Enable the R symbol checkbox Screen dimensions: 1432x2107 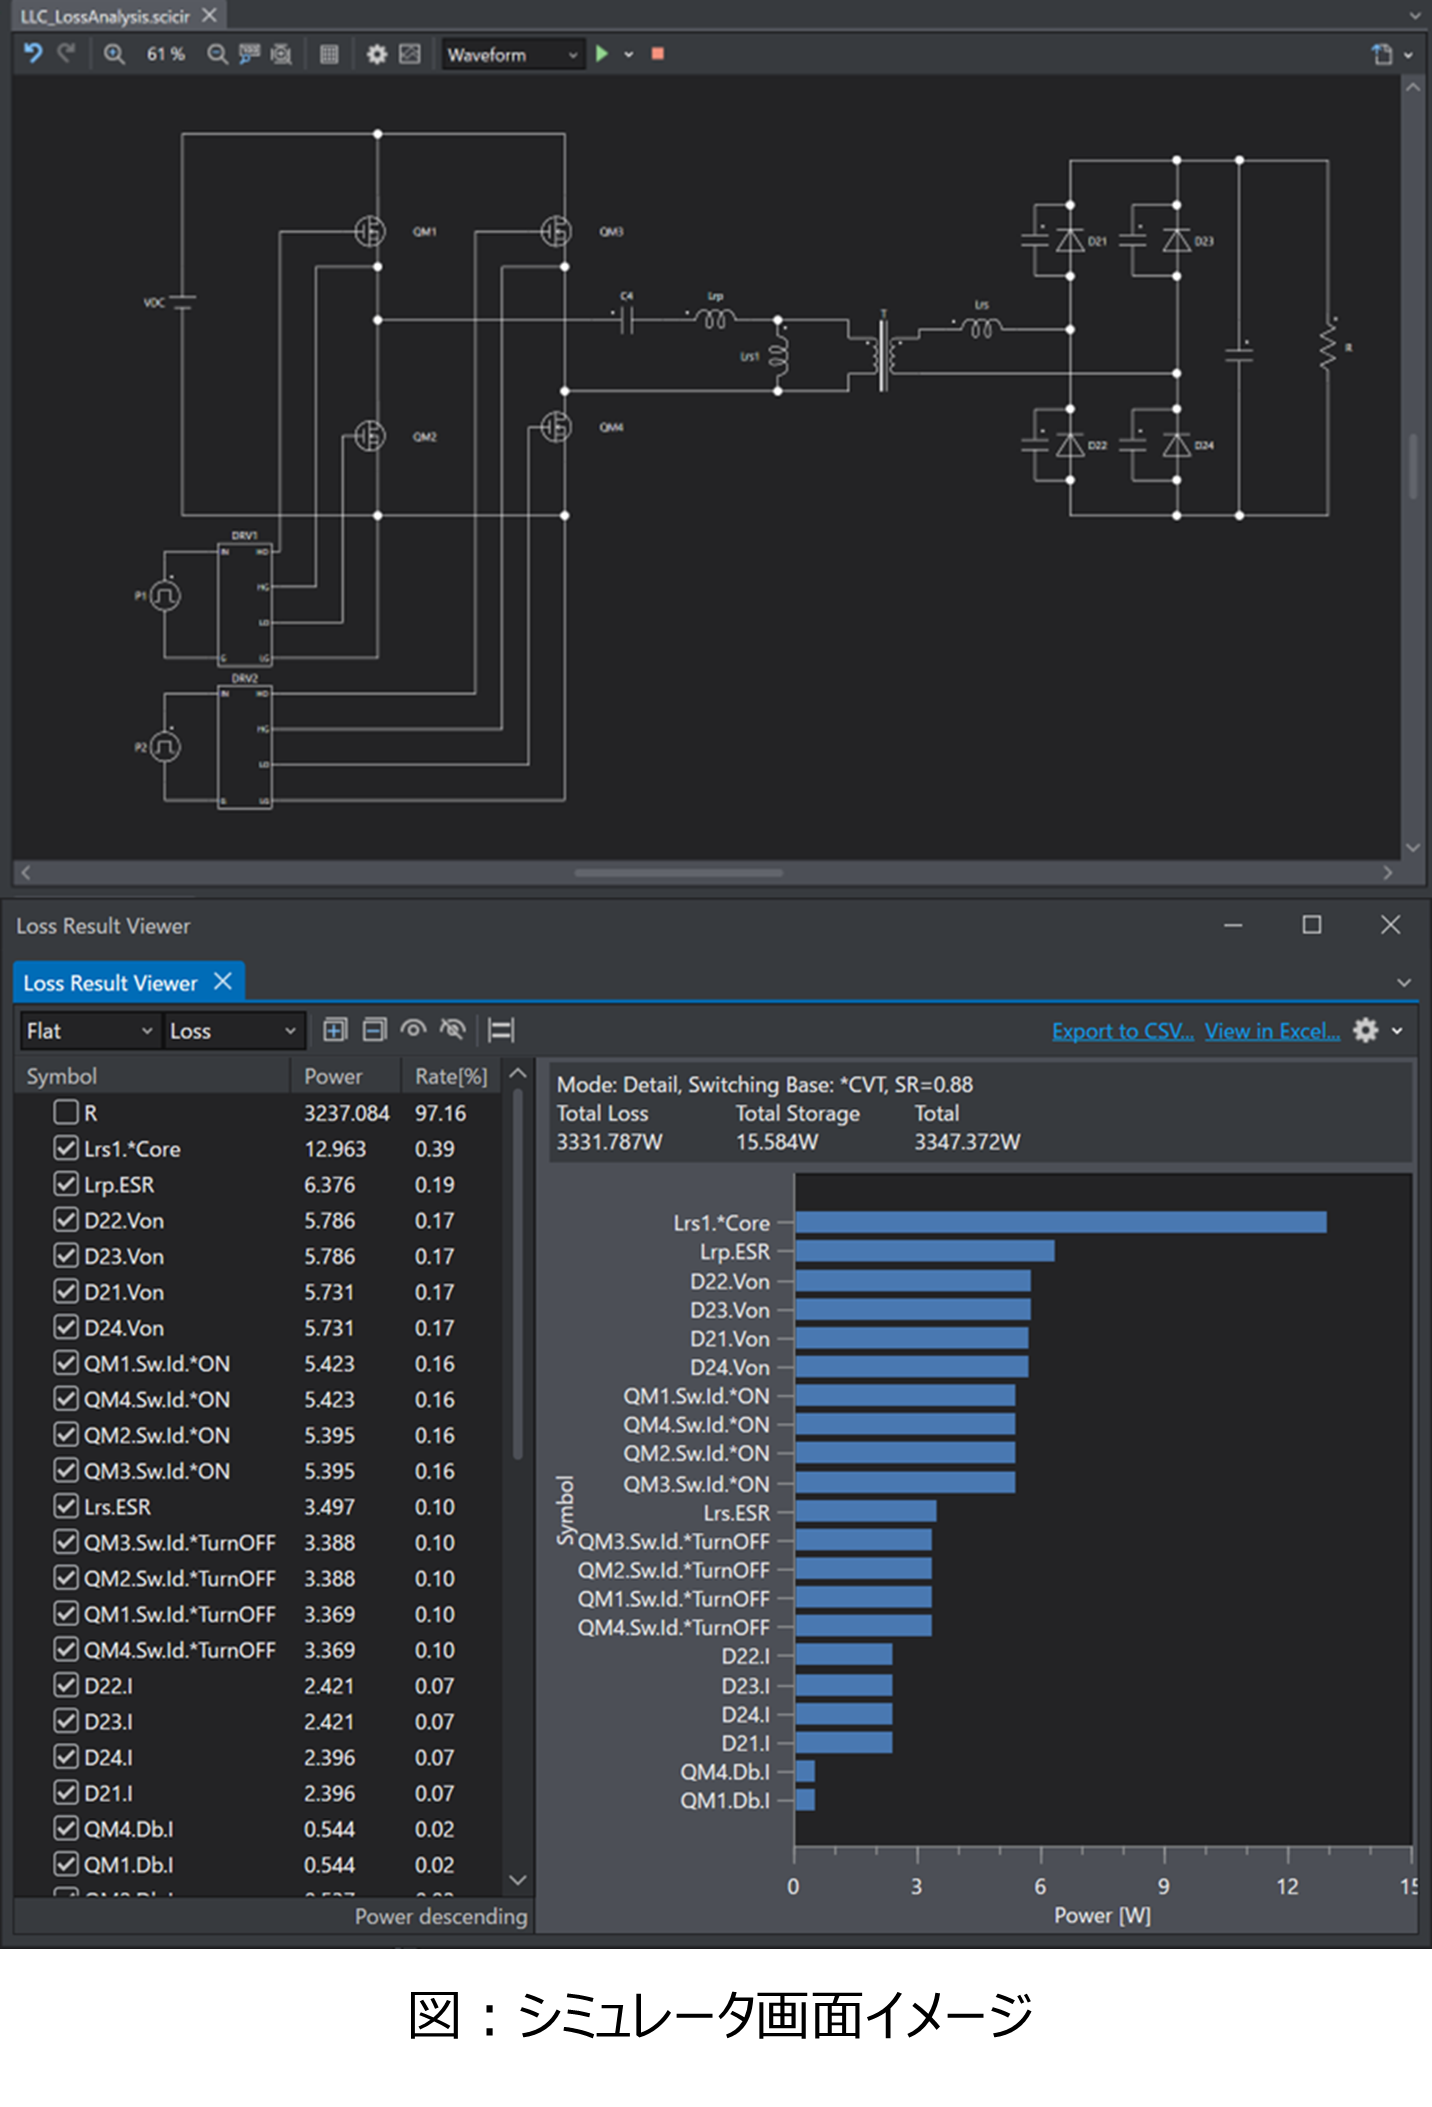(66, 1112)
